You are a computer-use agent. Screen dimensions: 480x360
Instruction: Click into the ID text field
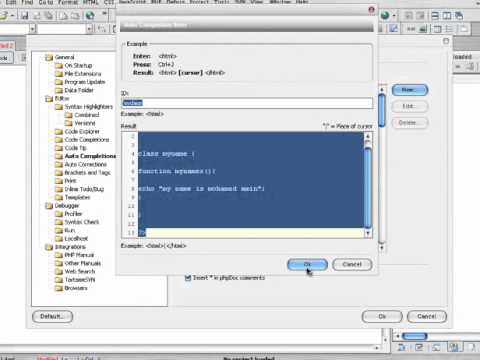click(247, 103)
